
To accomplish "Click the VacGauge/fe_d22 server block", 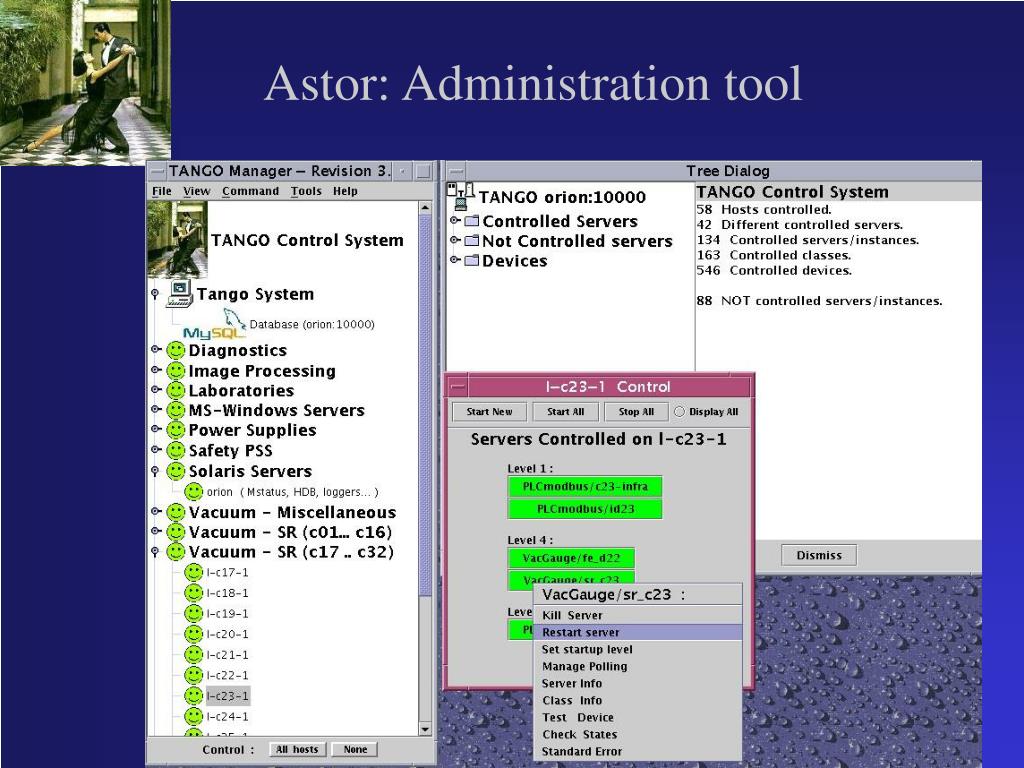I will click(x=571, y=558).
